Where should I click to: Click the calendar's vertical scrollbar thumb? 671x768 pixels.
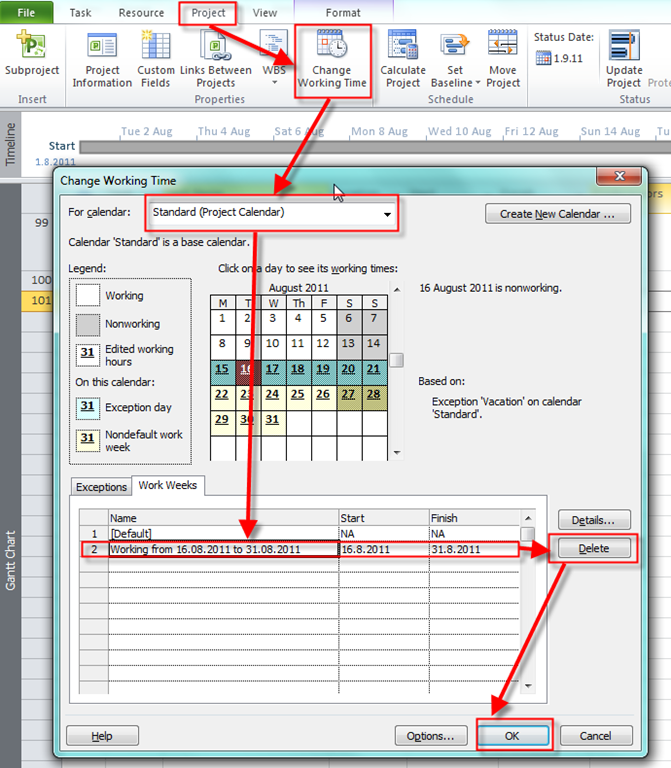(396, 360)
